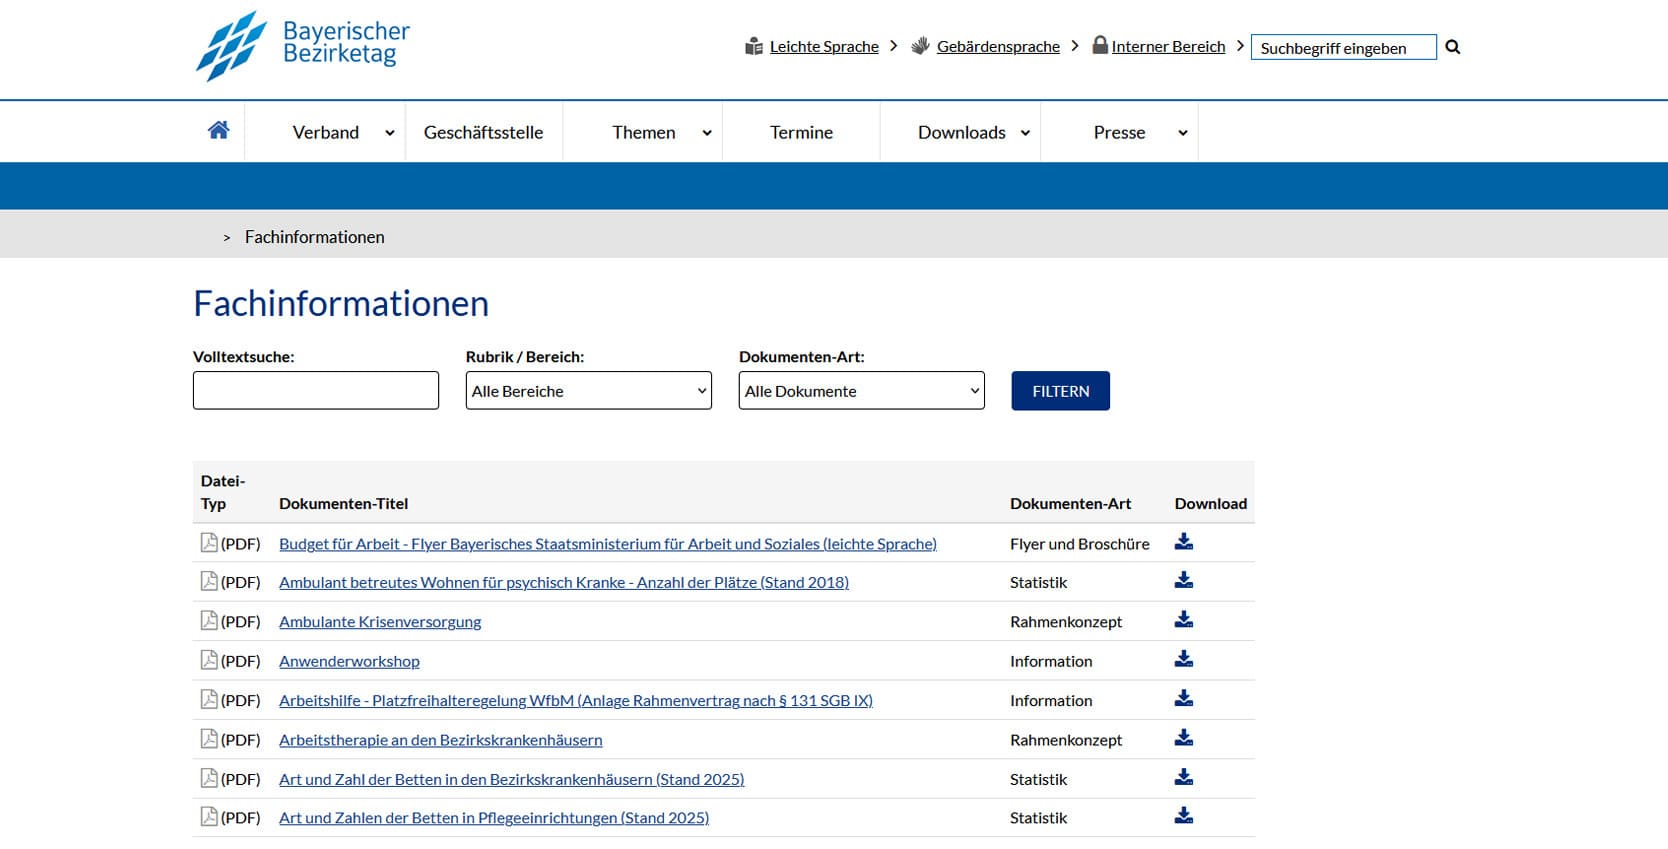This screenshot has width=1668, height=849.
Task: Go to Termine in the navigation
Action: coord(801,132)
